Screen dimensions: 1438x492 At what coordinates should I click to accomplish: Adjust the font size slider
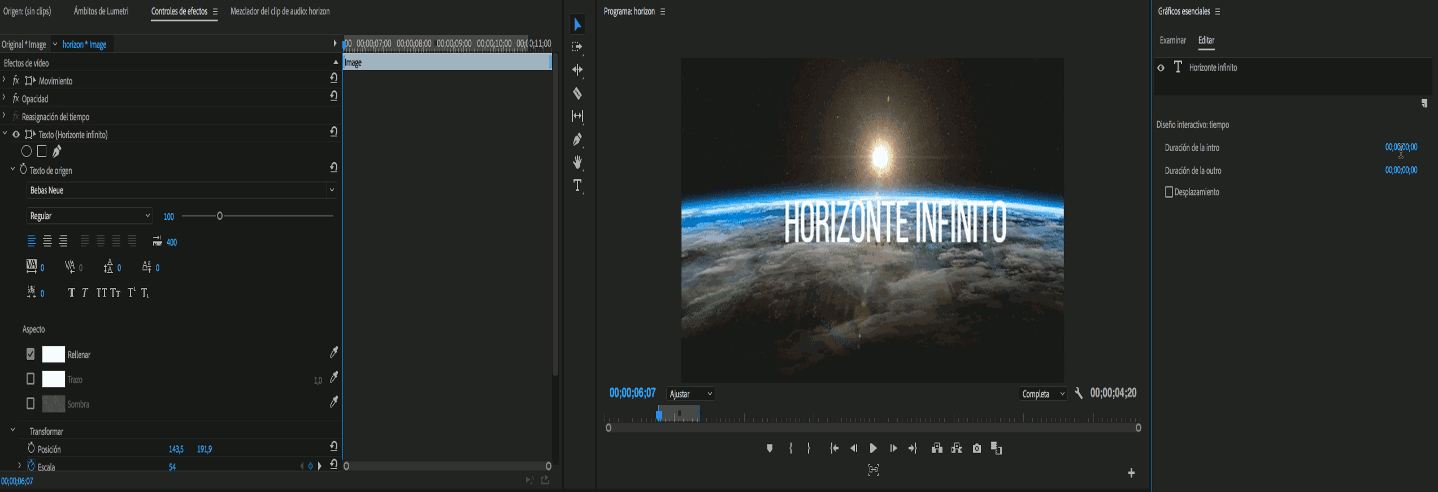click(220, 216)
